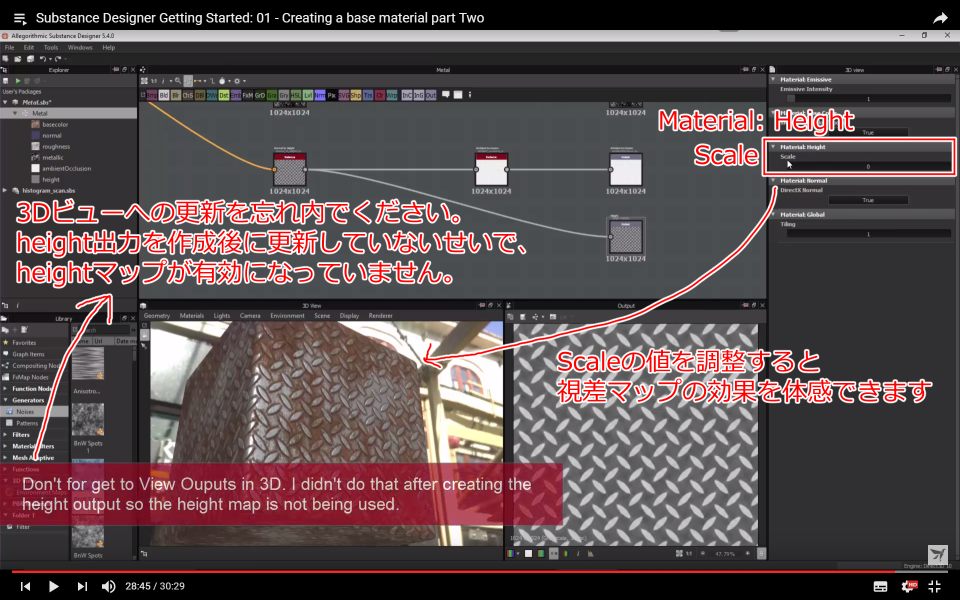Select the Anisotropic noise thumbnail
Screen dimensions: 960x600
point(88,365)
